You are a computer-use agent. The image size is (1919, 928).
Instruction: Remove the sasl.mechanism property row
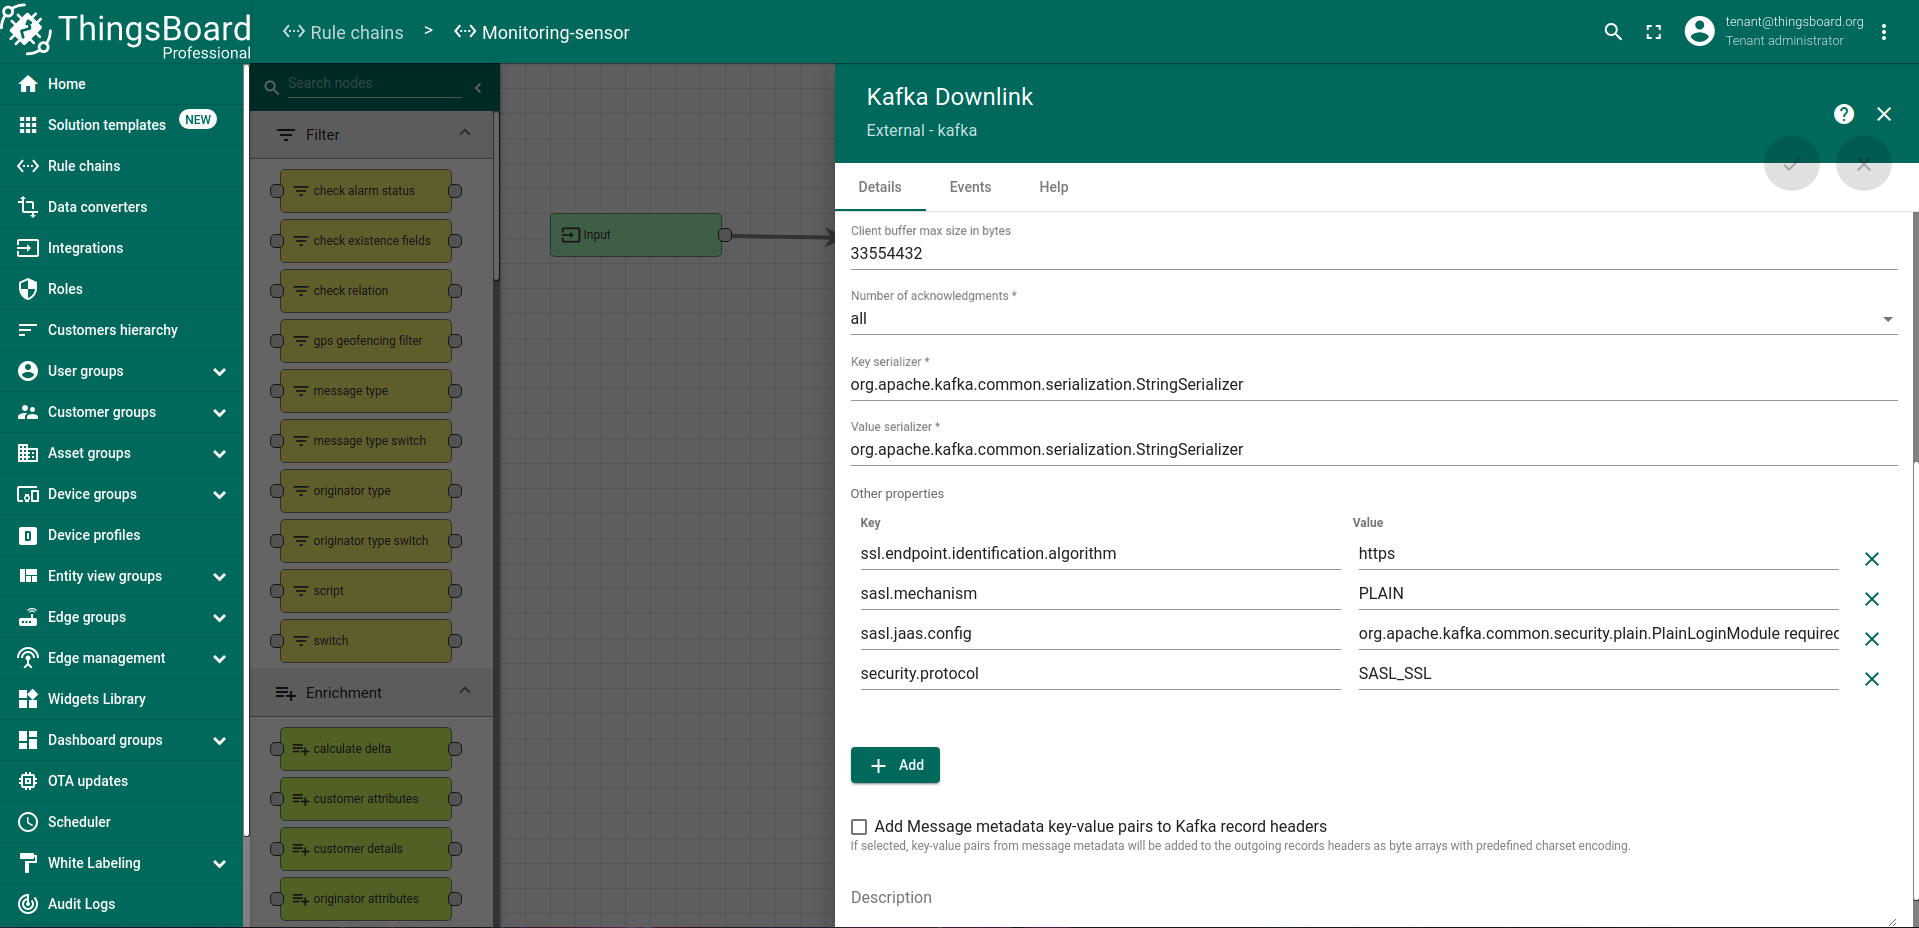[1872, 599]
